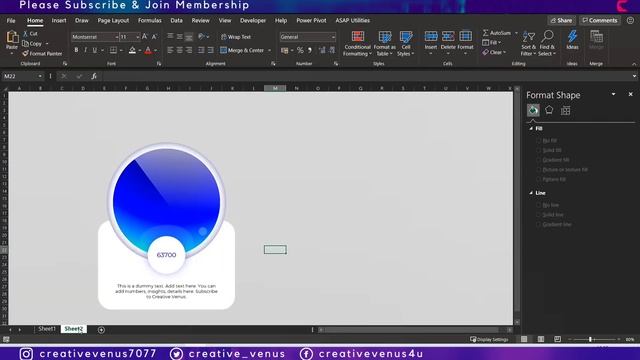640x360 pixels.
Task: Switch to the Formulas tab
Action: click(x=149, y=20)
